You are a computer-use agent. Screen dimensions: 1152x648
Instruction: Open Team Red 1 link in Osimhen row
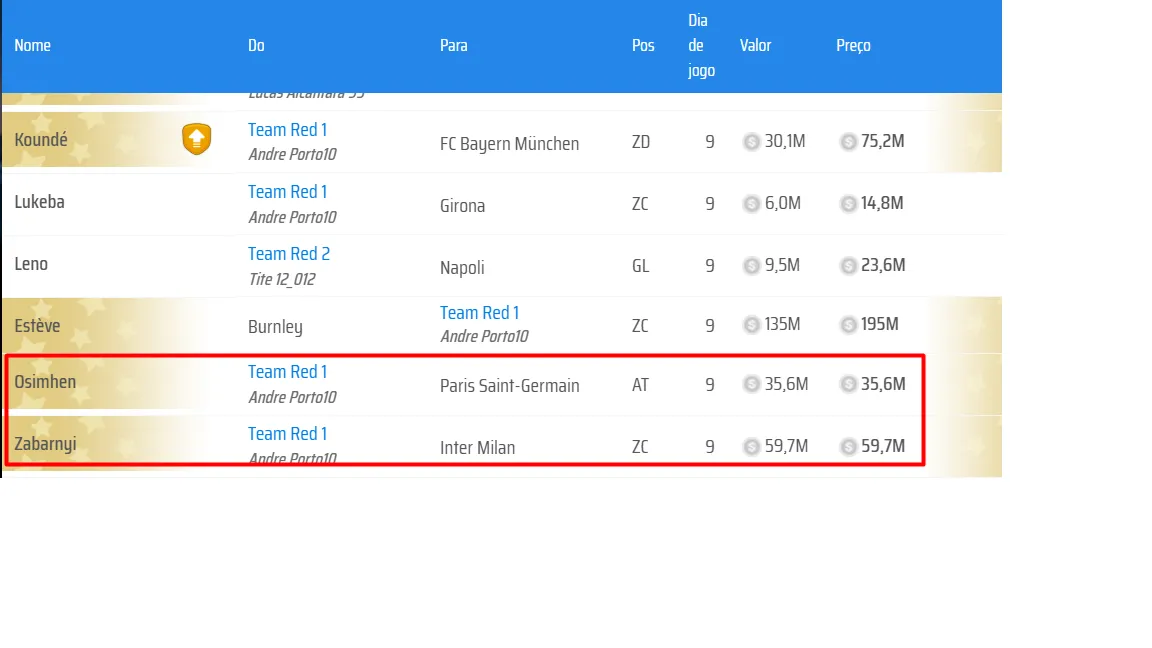(x=287, y=372)
